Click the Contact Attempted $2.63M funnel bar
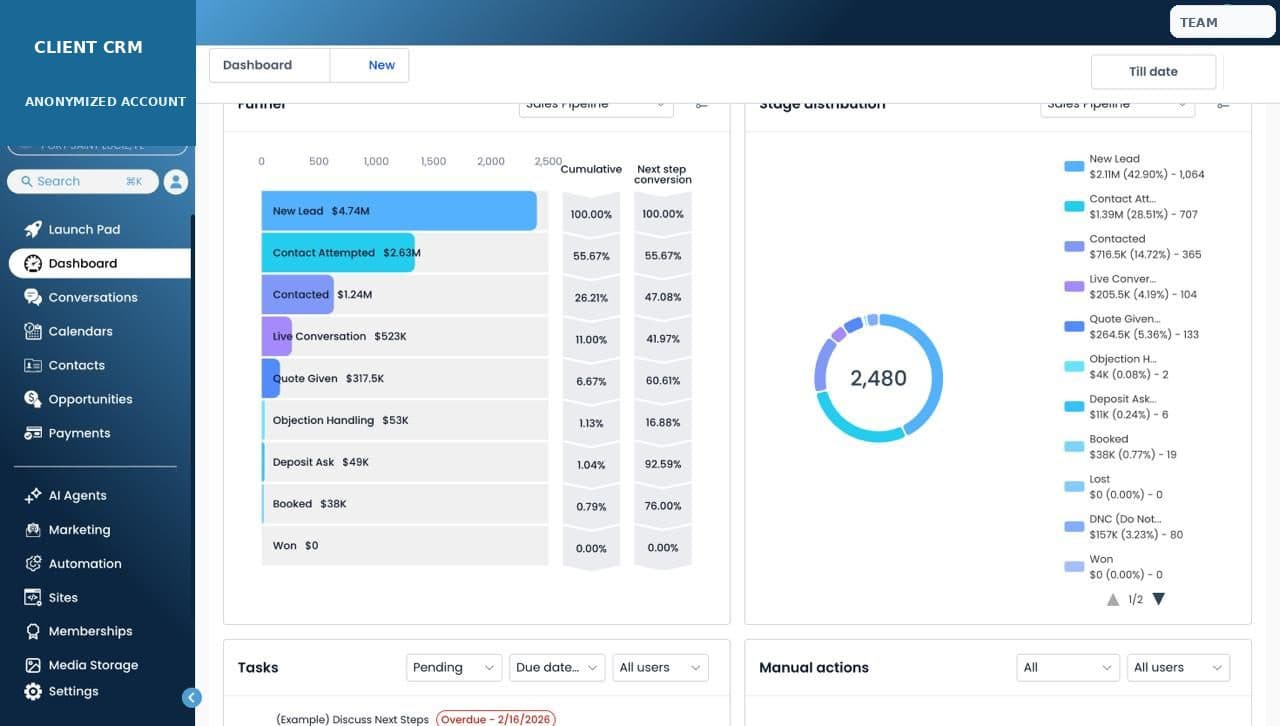 point(338,253)
